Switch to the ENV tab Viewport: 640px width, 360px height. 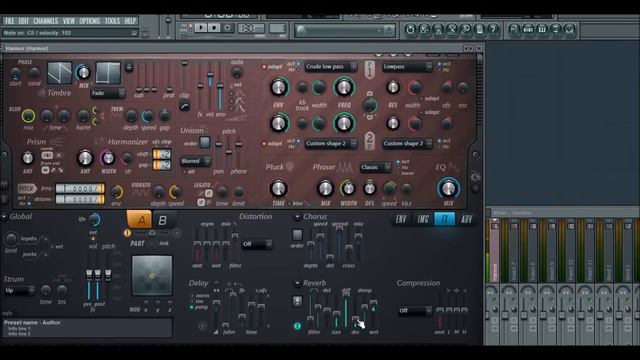401,219
